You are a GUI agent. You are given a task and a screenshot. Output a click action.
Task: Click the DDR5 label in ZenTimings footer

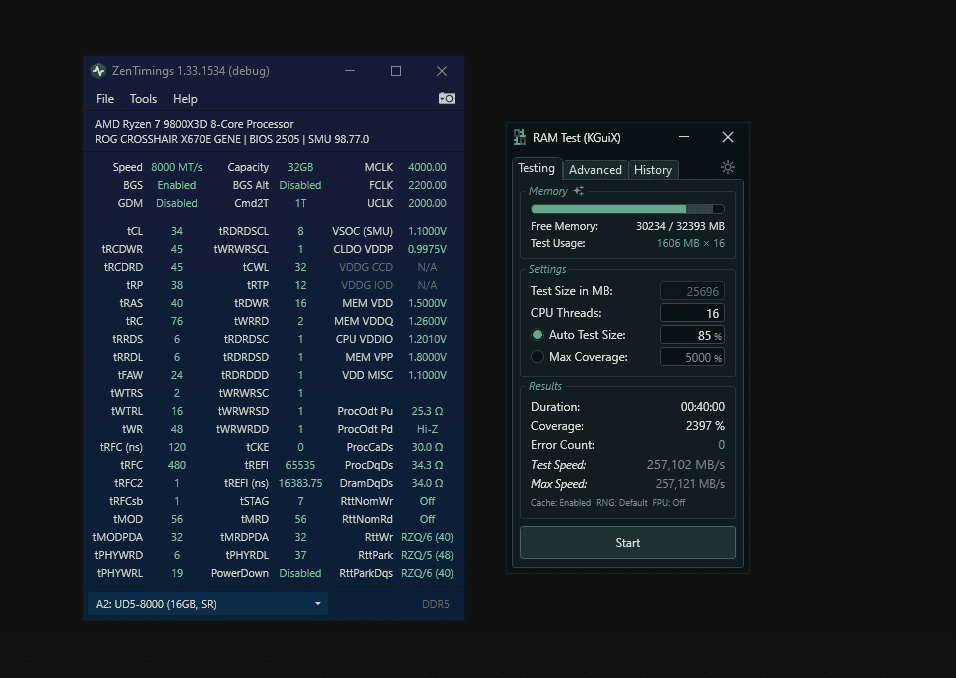point(436,604)
